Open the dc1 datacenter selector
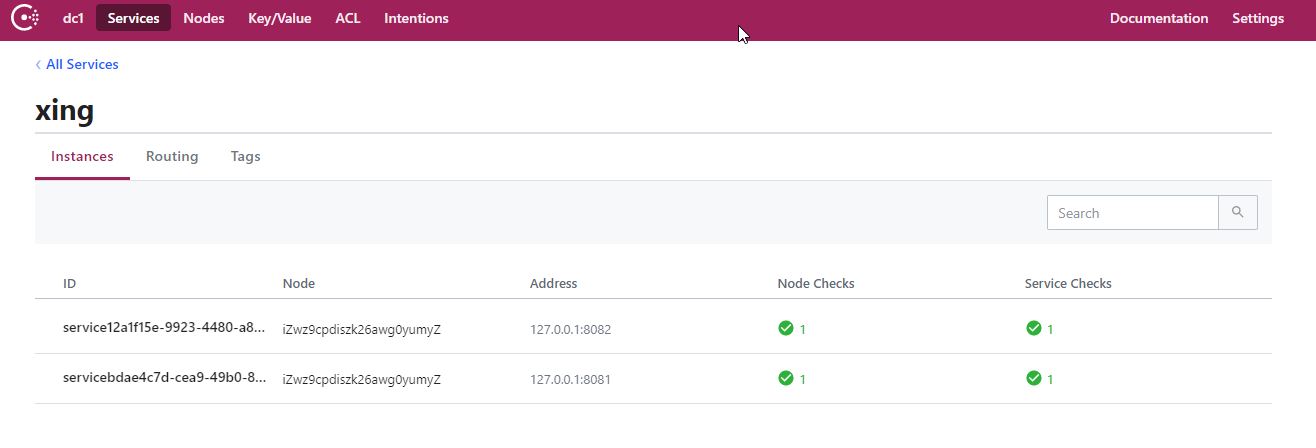This screenshot has height=448, width=1316. (x=73, y=18)
